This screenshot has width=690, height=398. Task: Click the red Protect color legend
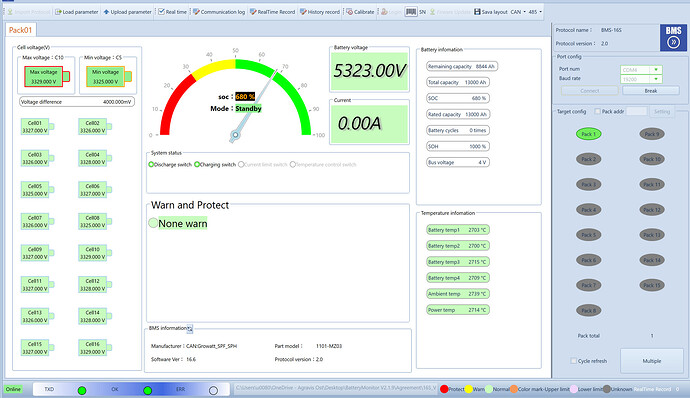click(444, 389)
